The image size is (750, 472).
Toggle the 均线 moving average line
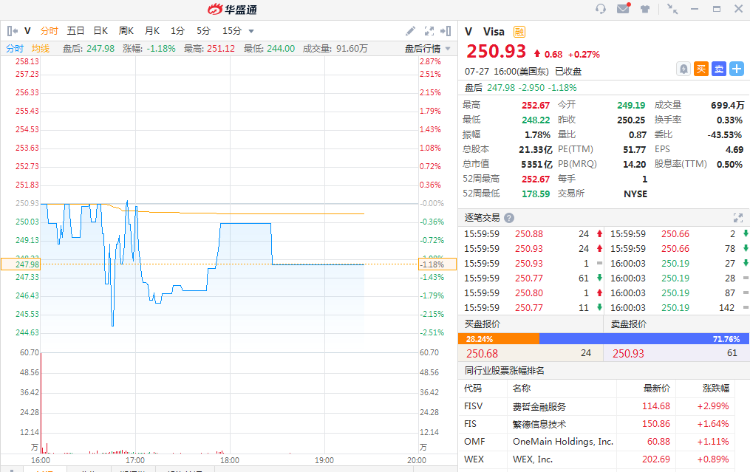pos(40,48)
